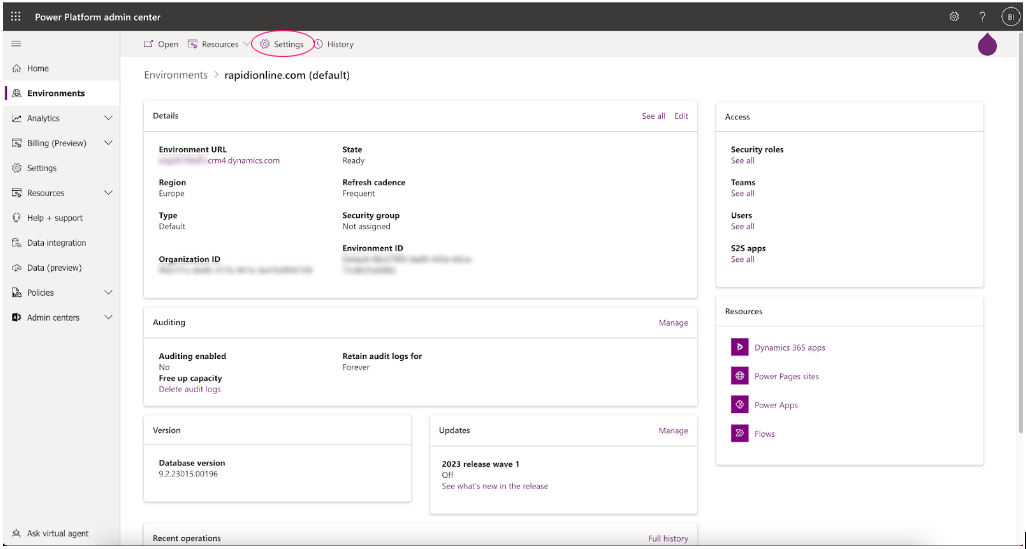Open the settings gear in header

pos(955,17)
